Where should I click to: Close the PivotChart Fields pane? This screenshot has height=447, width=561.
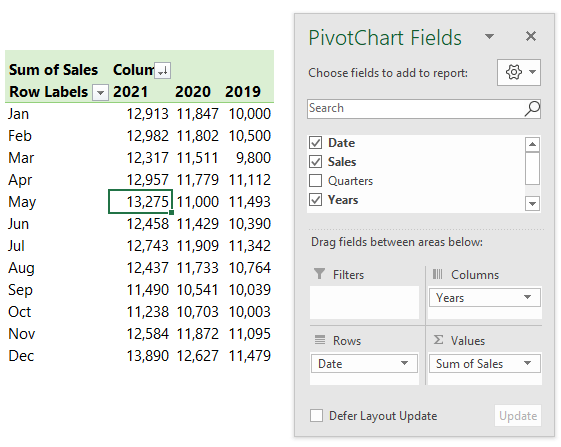coord(531,36)
